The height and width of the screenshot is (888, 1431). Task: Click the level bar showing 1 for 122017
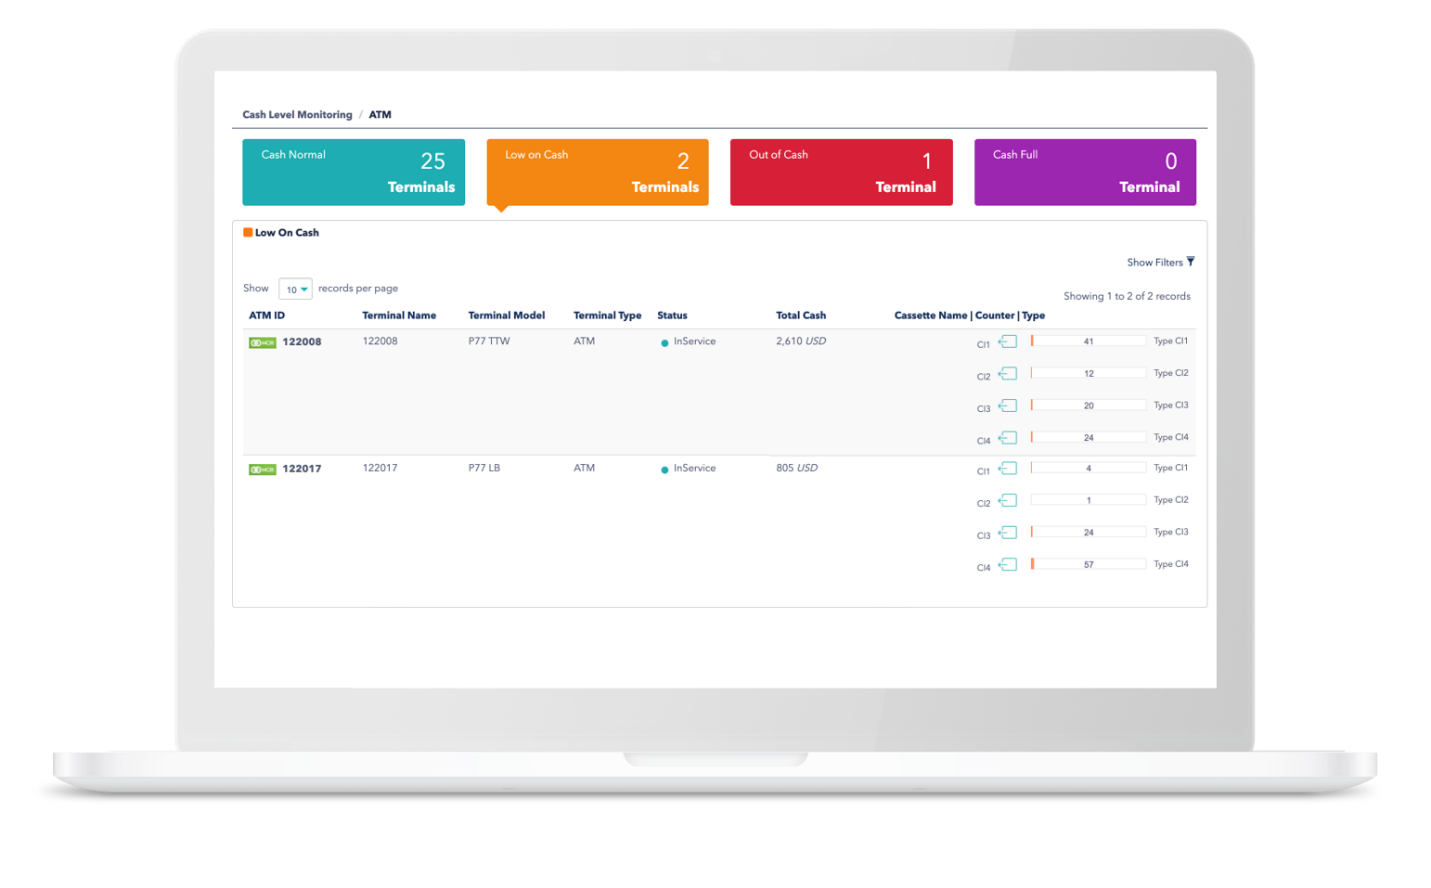[x=1089, y=501]
